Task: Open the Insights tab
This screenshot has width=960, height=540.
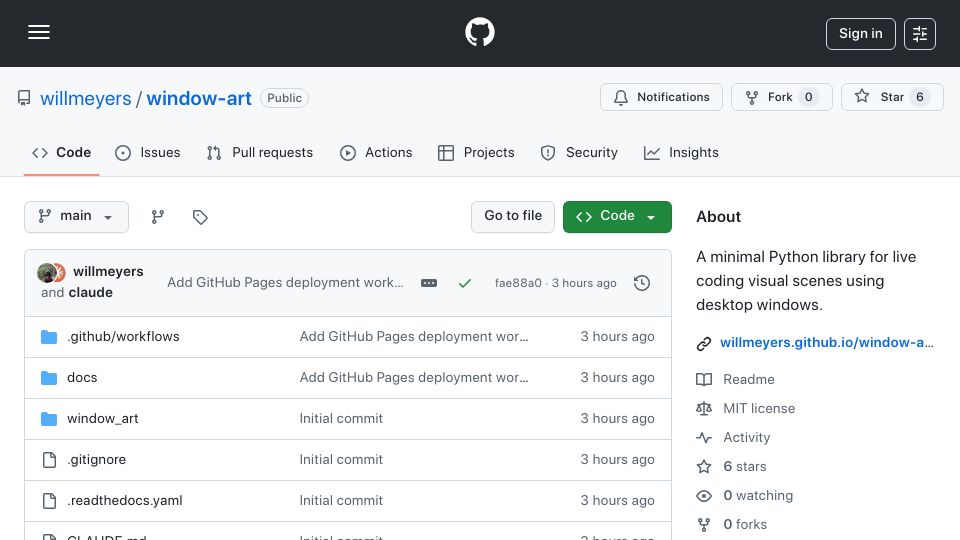Action: point(681,152)
